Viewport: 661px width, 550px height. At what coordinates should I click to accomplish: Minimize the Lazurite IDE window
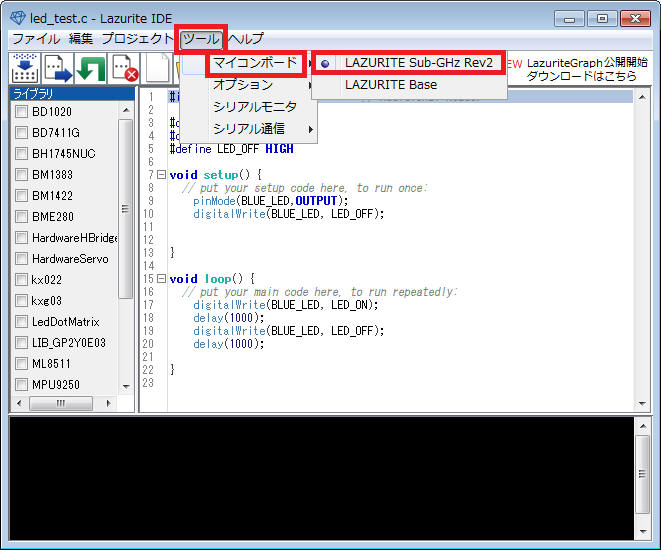pyautogui.click(x=569, y=19)
